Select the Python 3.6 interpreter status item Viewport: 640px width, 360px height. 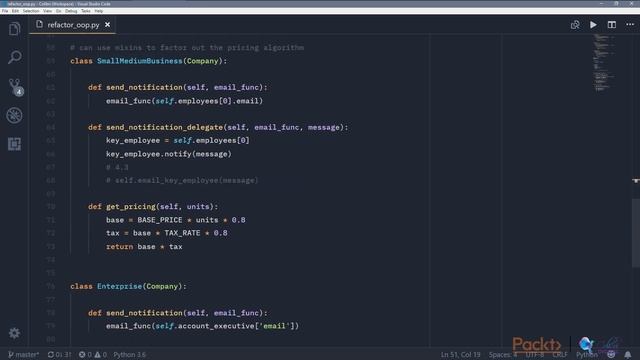click(129, 355)
